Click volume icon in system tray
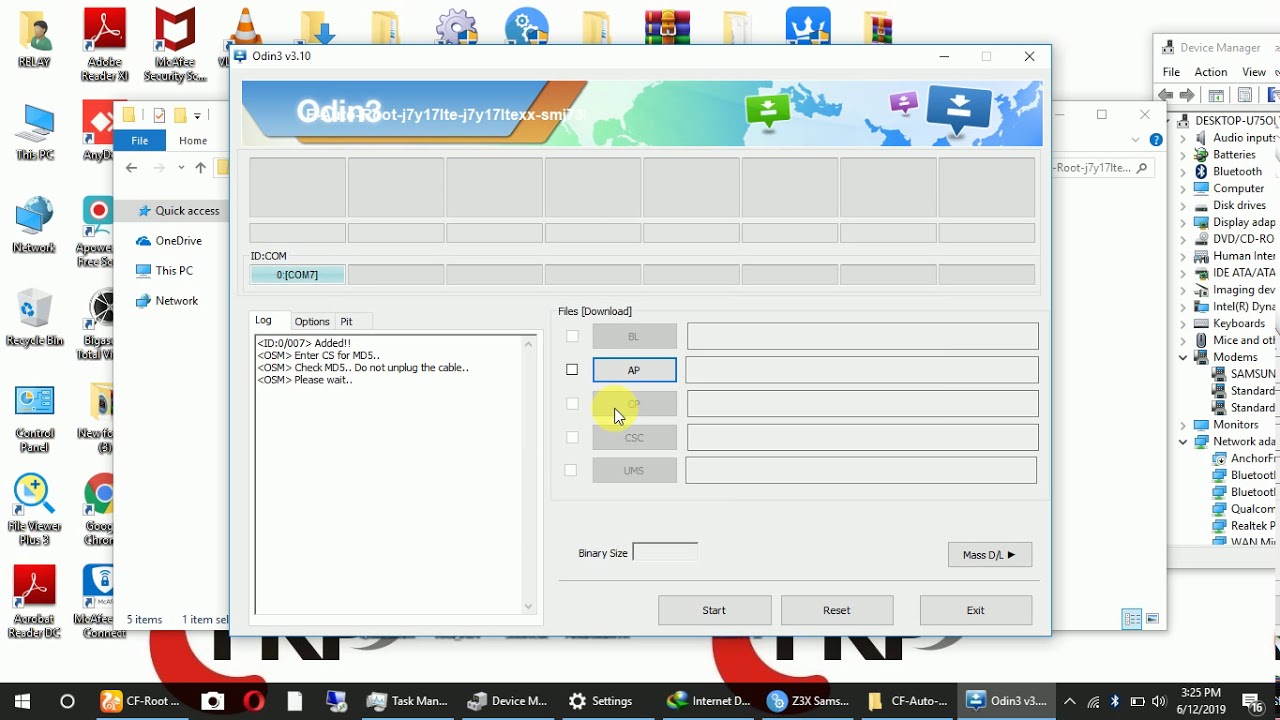 [1159, 701]
